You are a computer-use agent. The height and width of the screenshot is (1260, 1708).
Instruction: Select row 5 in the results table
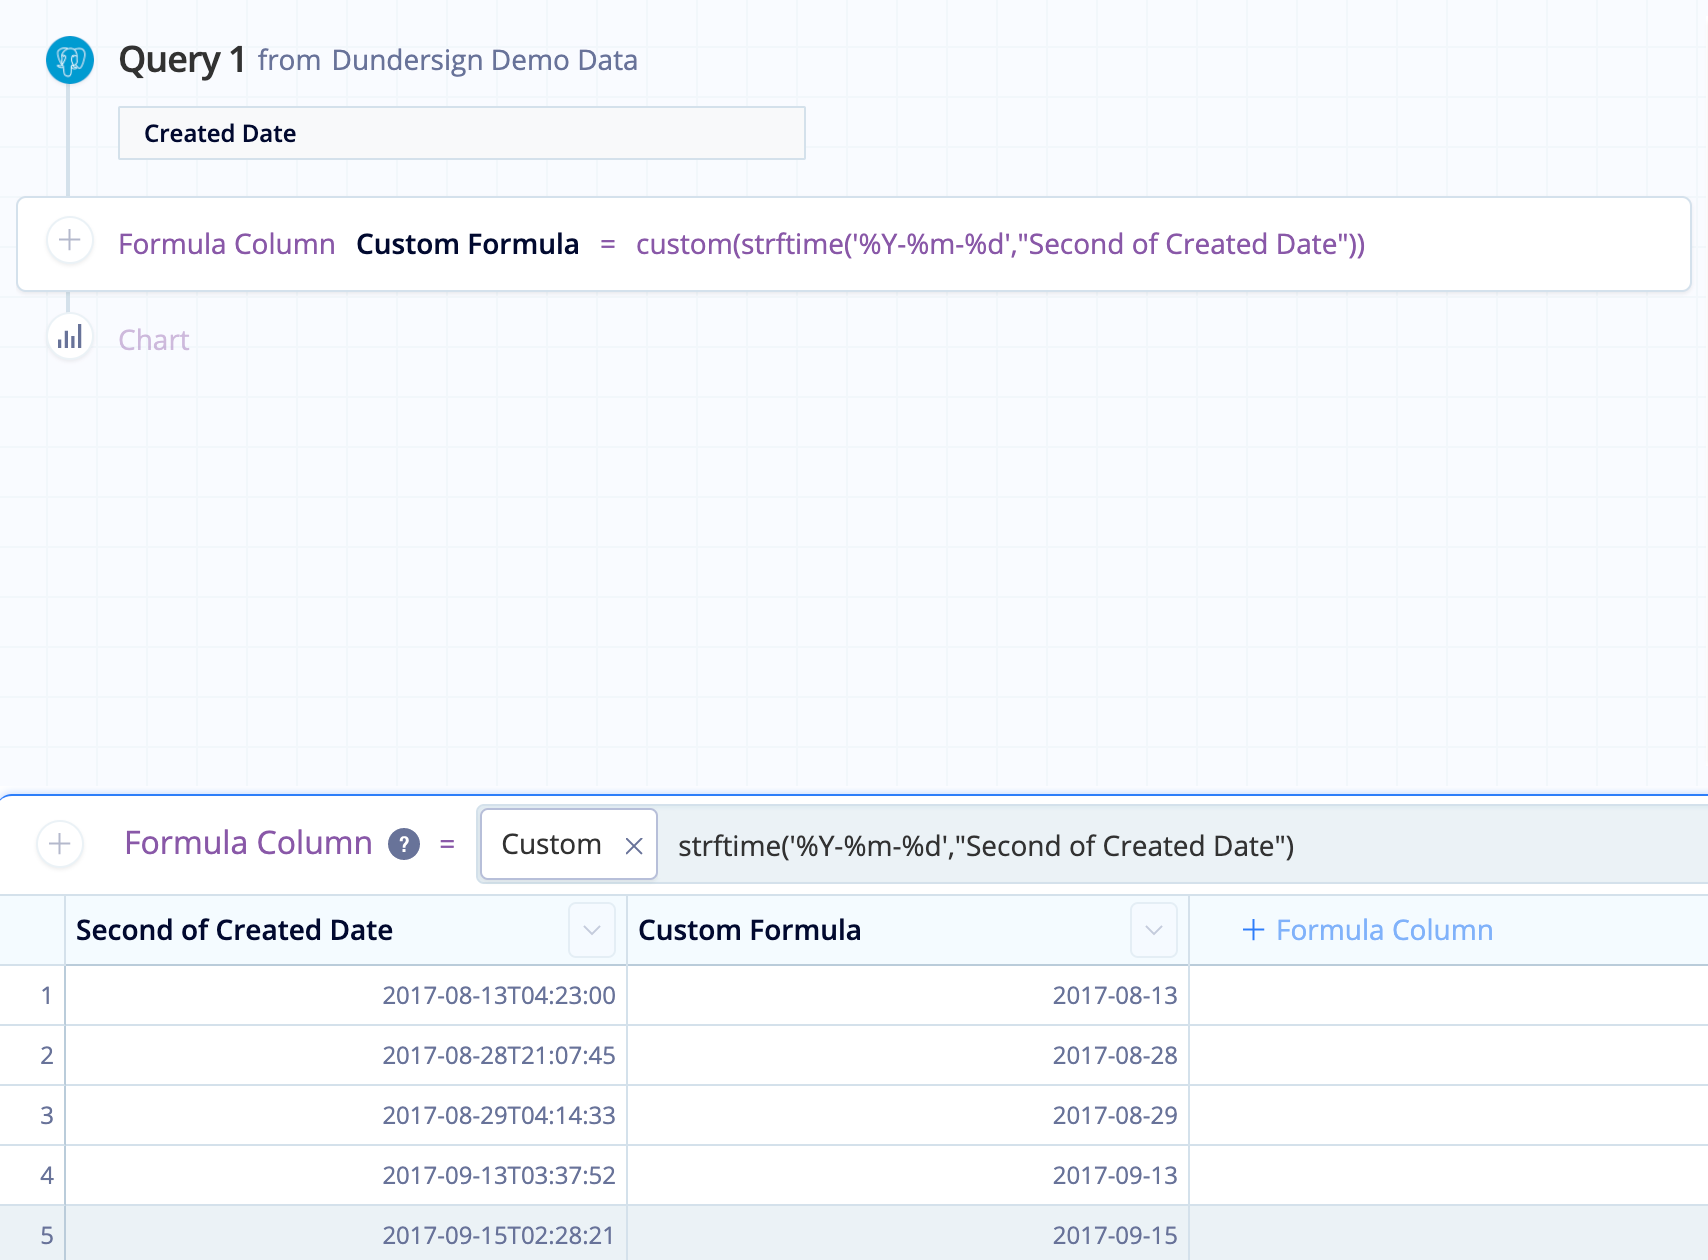[x=46, y=1235]
